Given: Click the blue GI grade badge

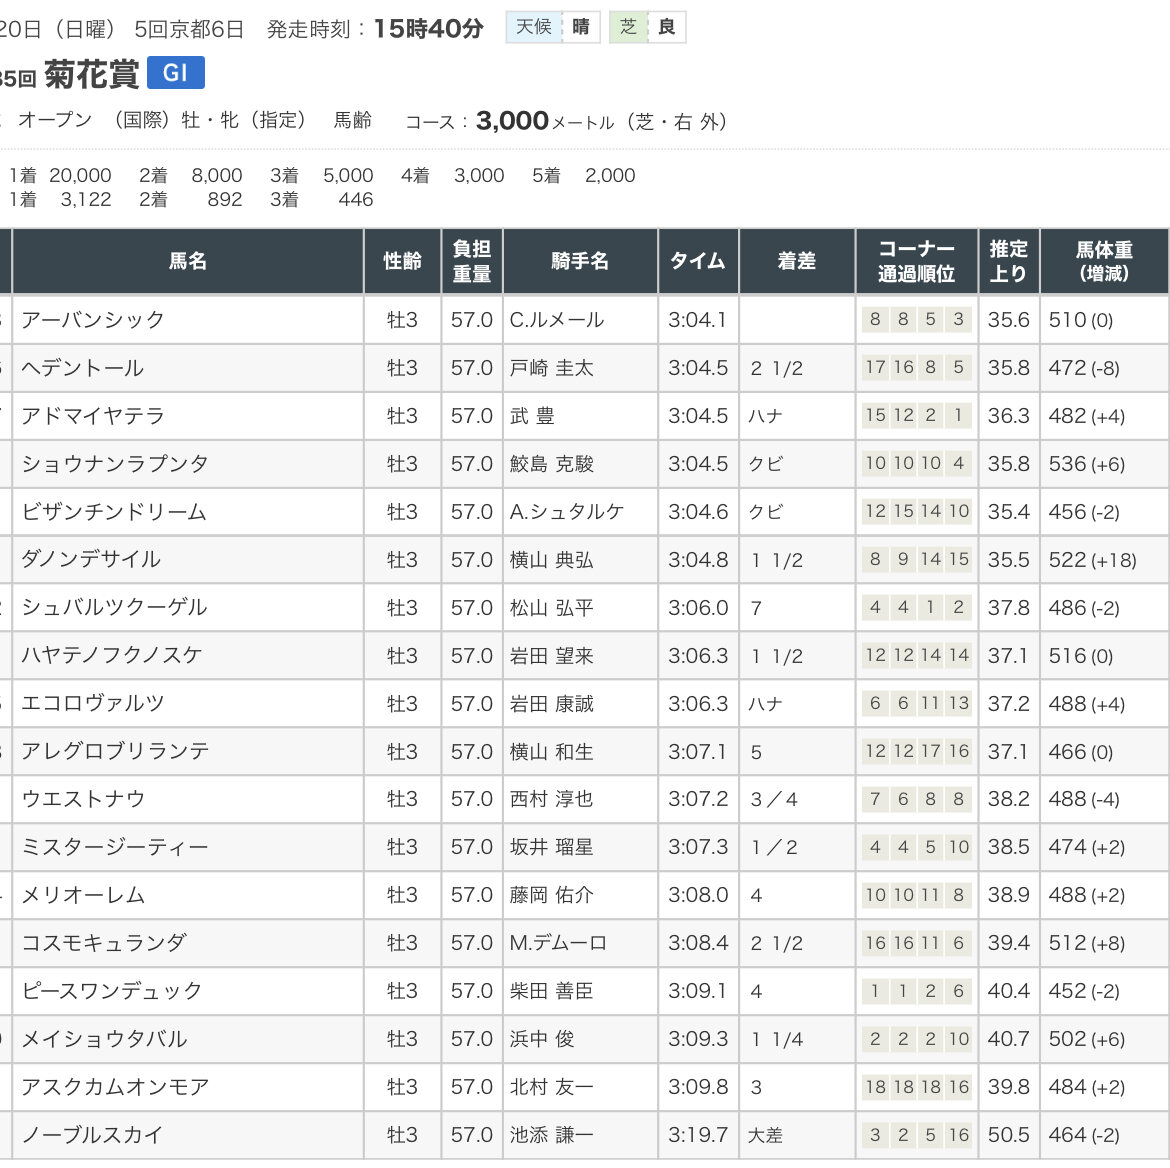Looking at the screenshot, I should 175,73.
